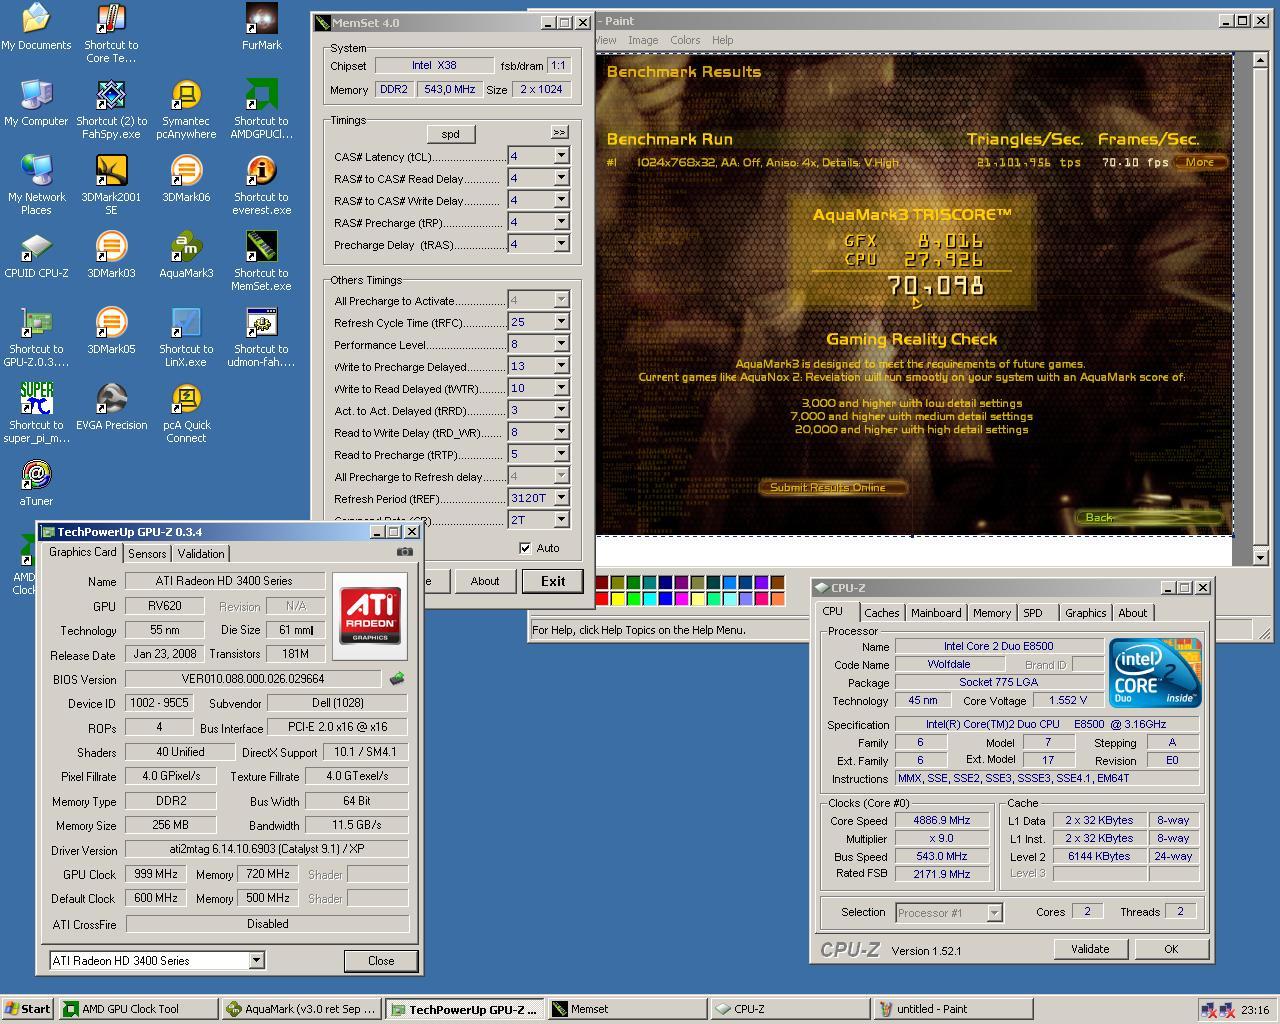Open the Super Pi shortcut icon
The height and width of the screenshot is (1024, 1280).
pos(36,413)
